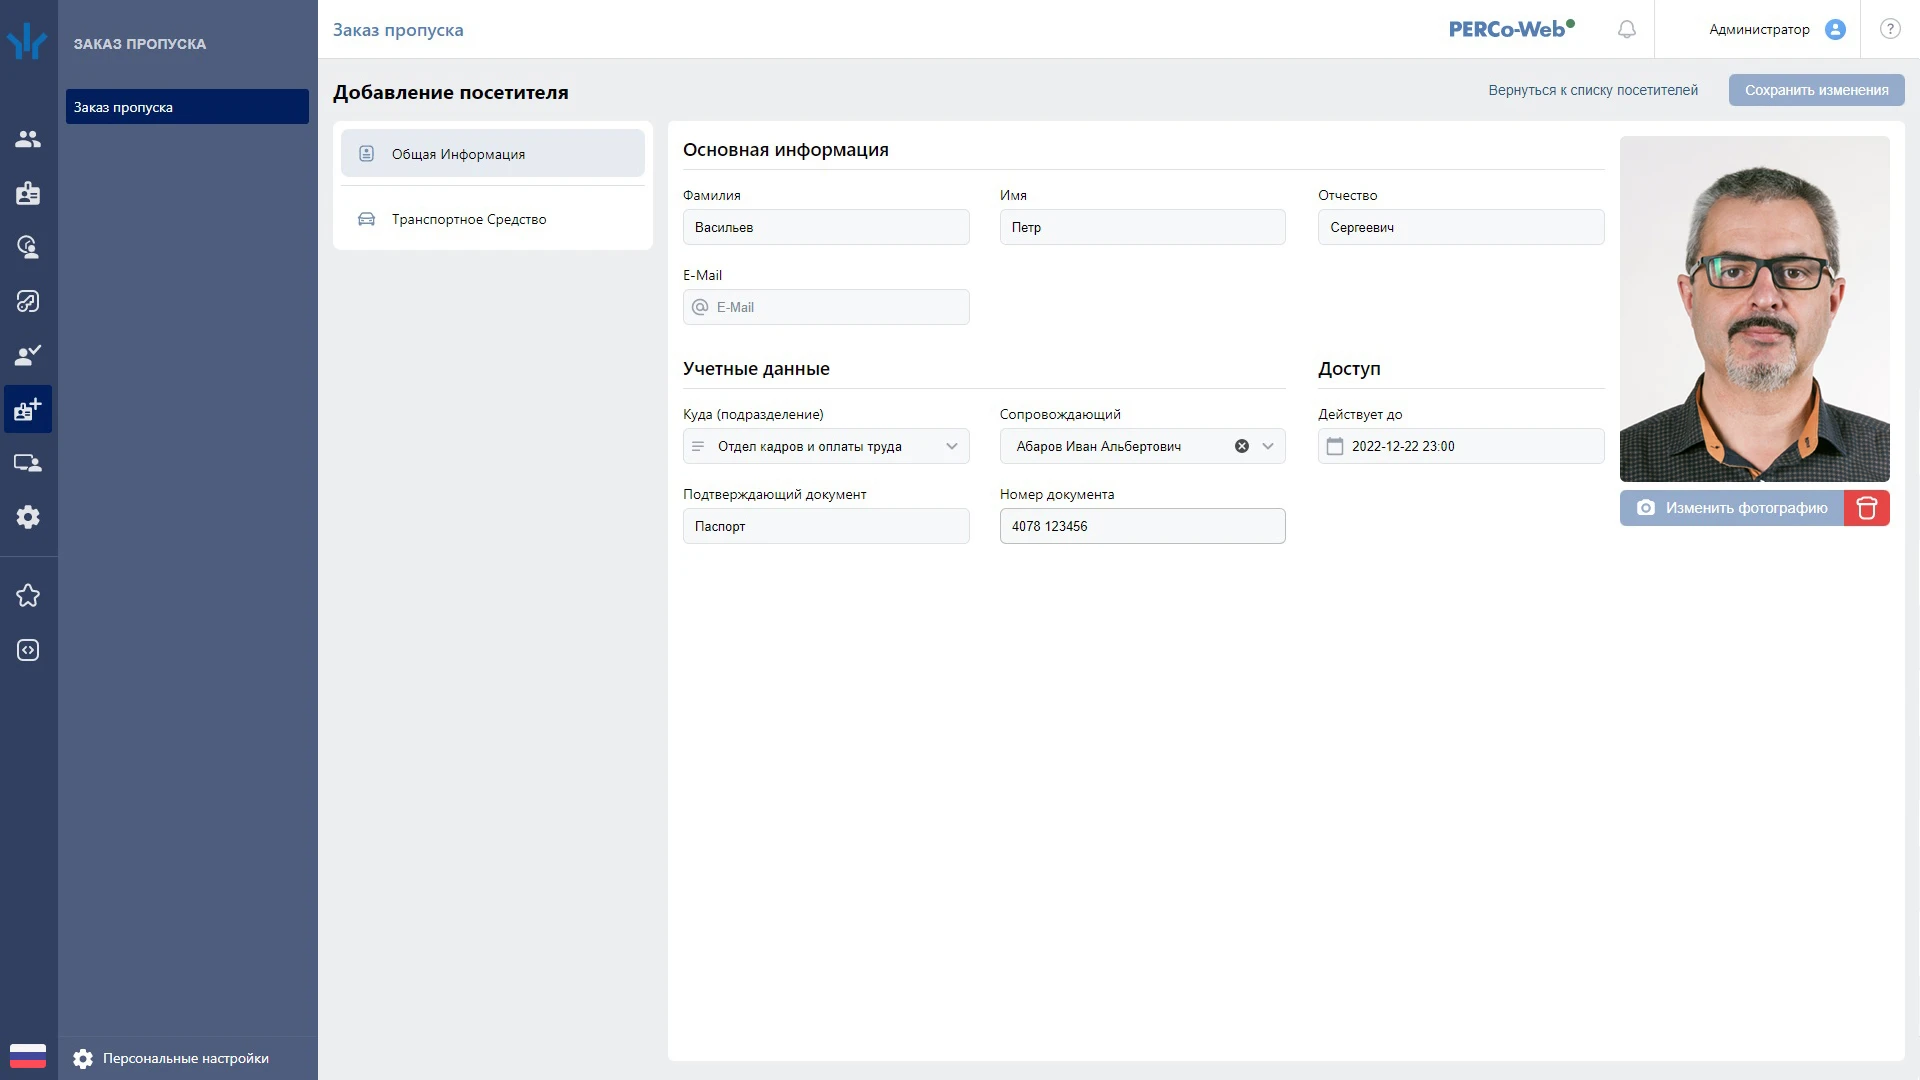Click Сохранить изменения button
The width and height of the screenshot is (1920, 1080).
coord(1816,90)
